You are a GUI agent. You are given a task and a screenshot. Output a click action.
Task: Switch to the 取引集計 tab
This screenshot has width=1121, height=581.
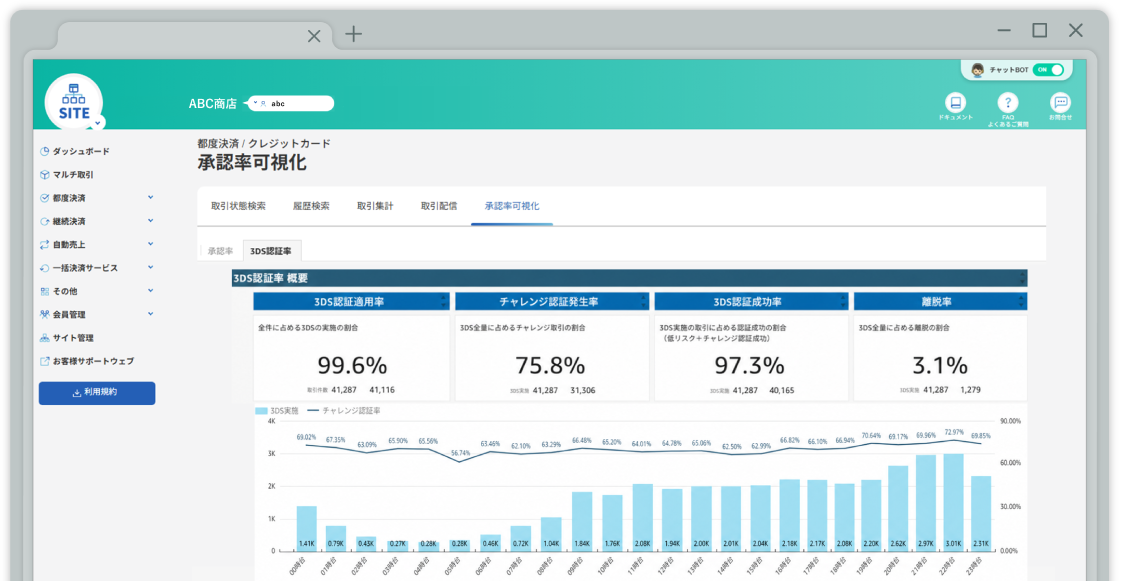[375, 206]
